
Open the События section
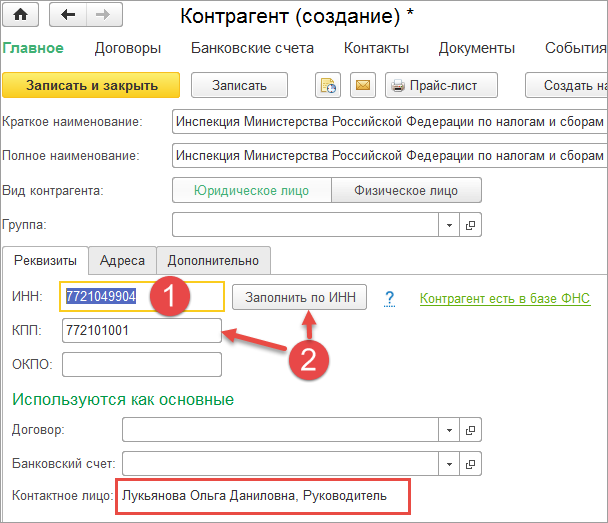(576, 48)
